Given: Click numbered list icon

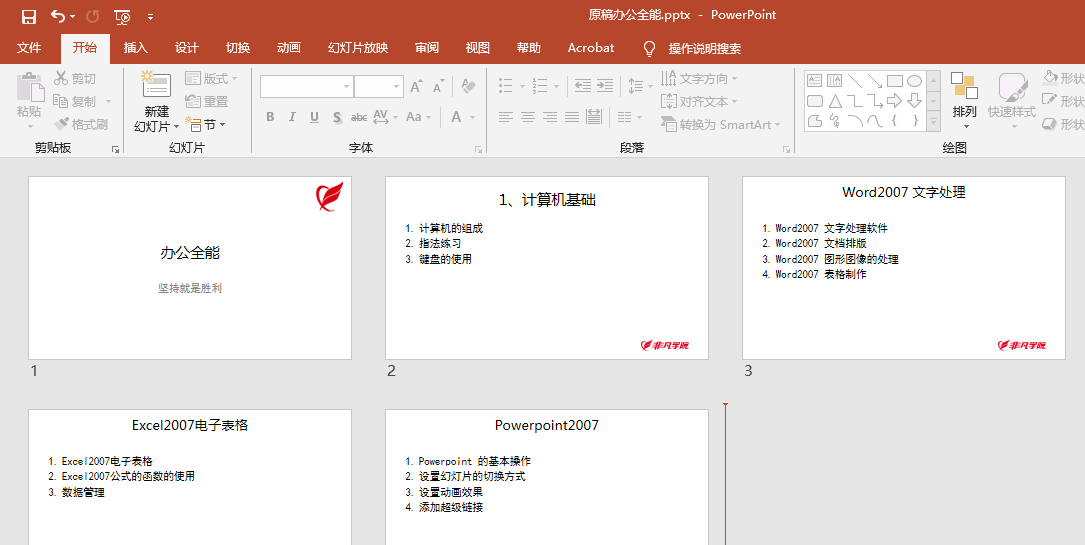Looking at the screenshot, I should (x=541, y=86).
